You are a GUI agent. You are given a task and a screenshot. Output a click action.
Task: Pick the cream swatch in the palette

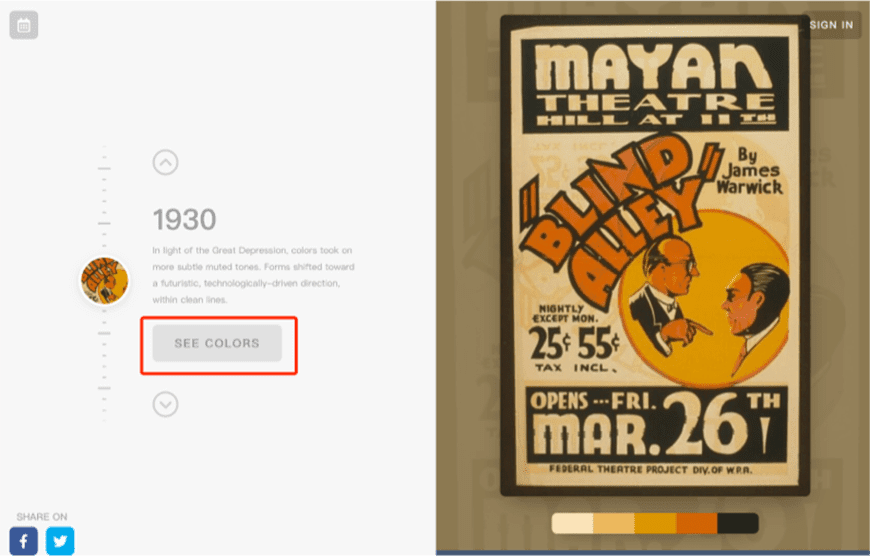[572, 523]
